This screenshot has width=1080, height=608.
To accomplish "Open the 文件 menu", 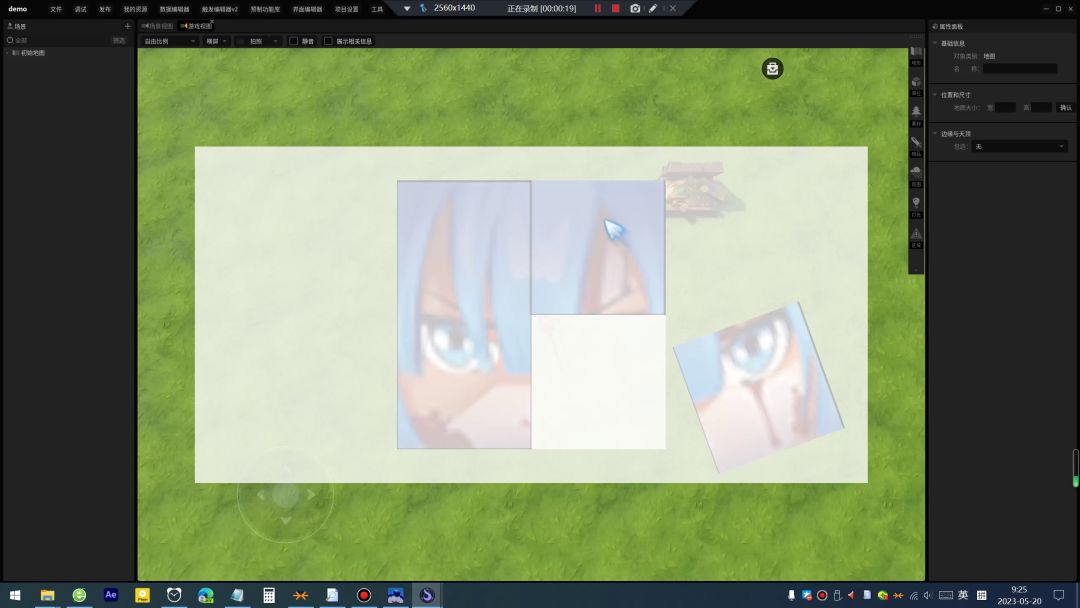I will 56,9.
